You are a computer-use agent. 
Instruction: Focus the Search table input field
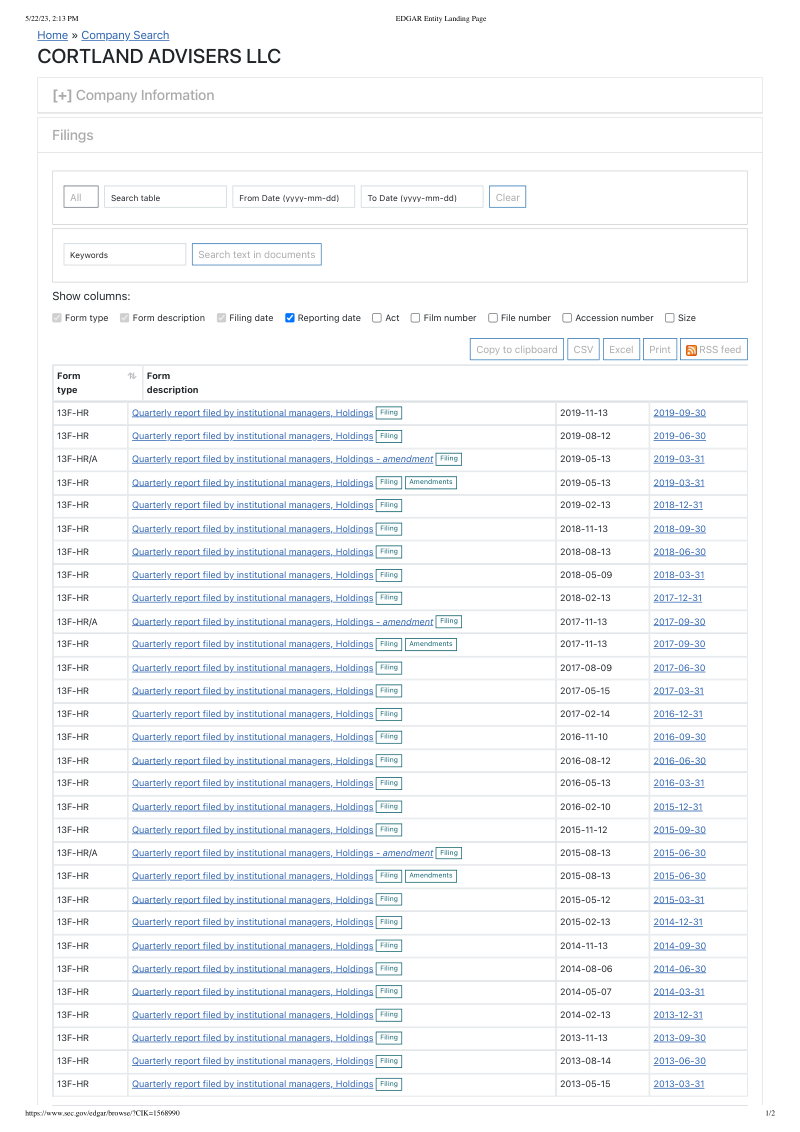tap(165, 197)
